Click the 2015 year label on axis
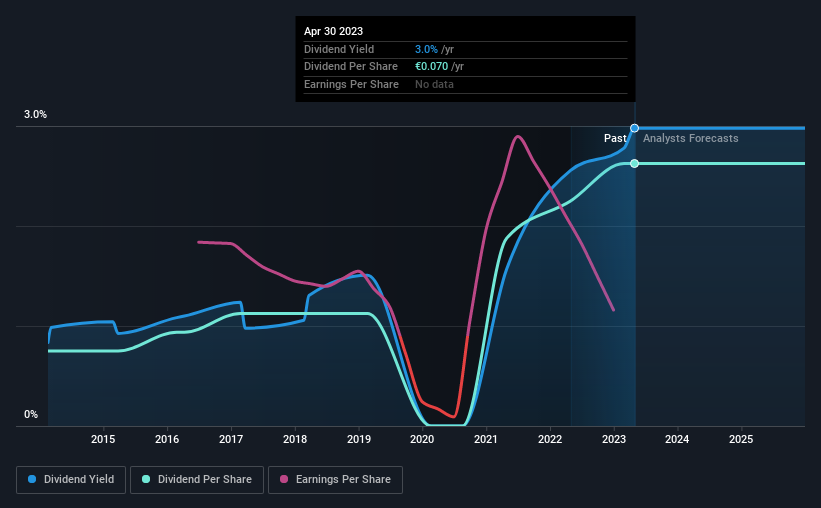This screenshot has width=821, height=508. click(x=103, y=439)
